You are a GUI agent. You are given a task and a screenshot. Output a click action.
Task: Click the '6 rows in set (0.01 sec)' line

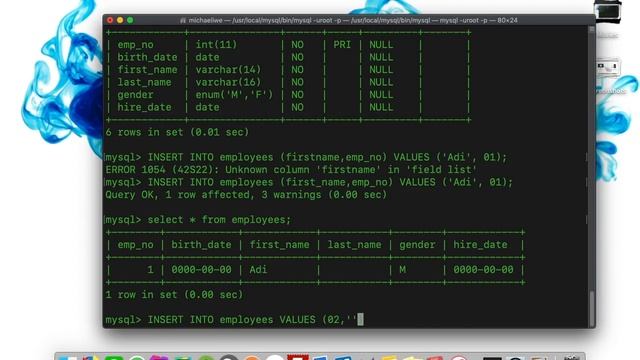point(177,132)
